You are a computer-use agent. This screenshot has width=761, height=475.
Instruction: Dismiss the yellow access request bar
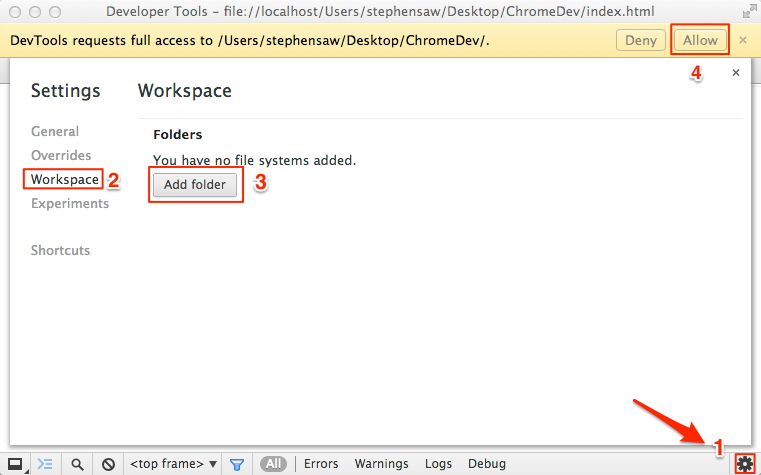point(743,40)
